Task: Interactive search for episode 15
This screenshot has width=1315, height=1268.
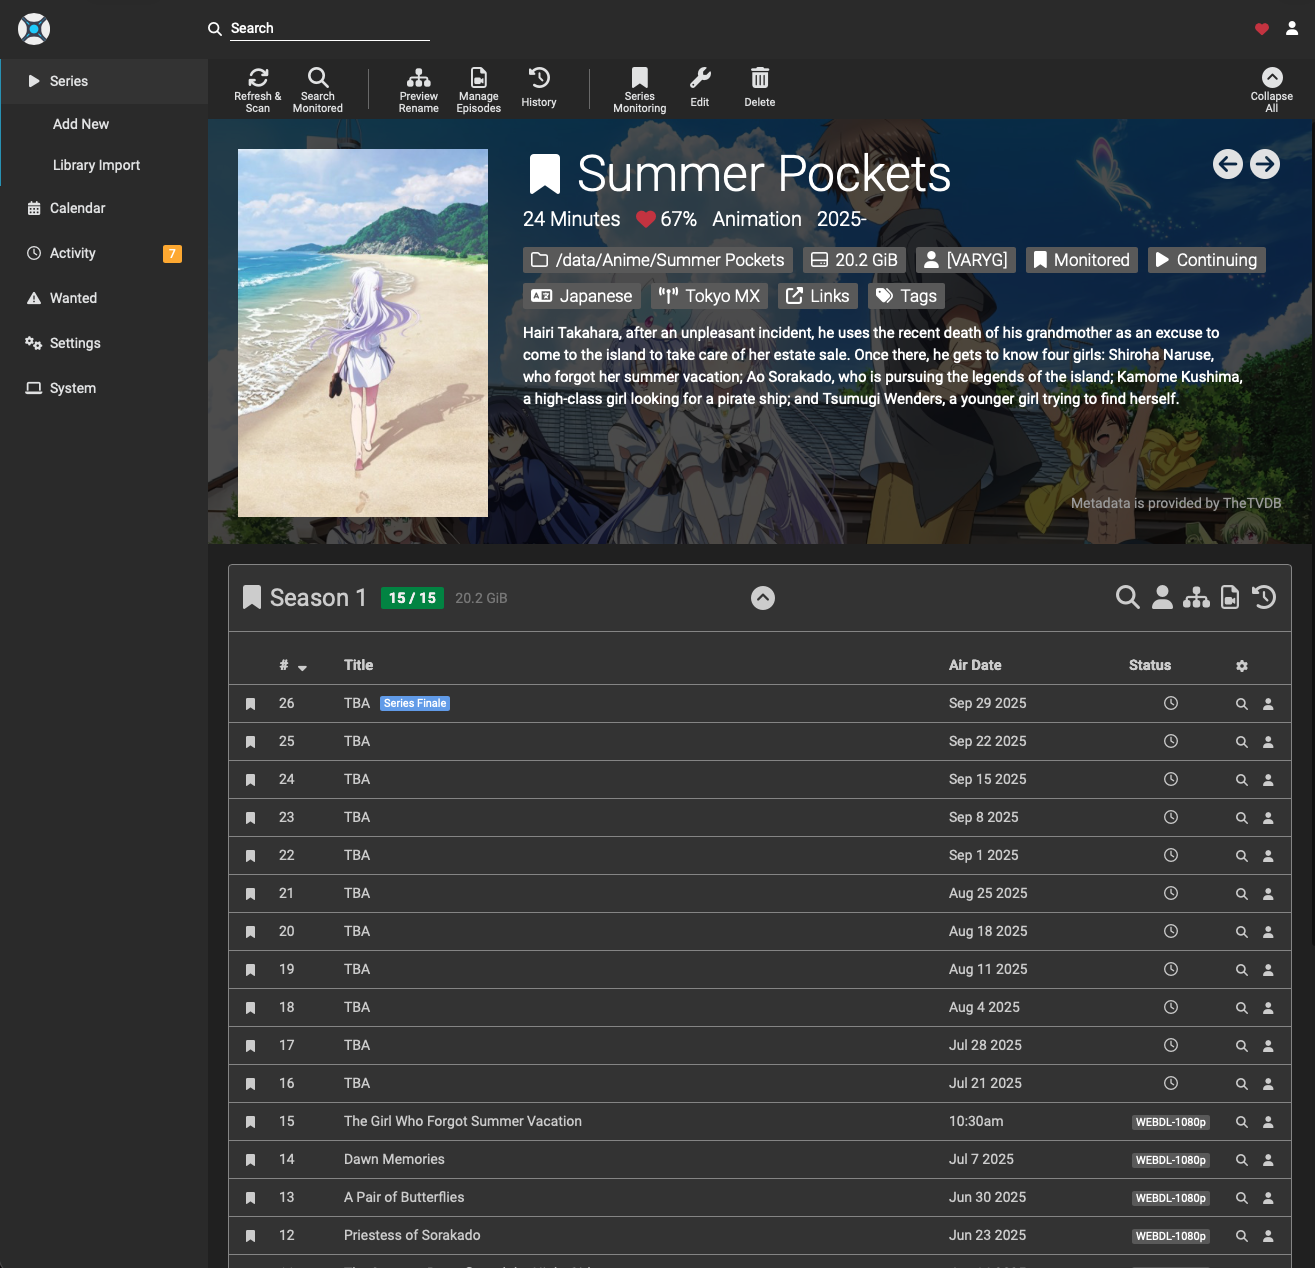Action: tap(1268, 1122)
